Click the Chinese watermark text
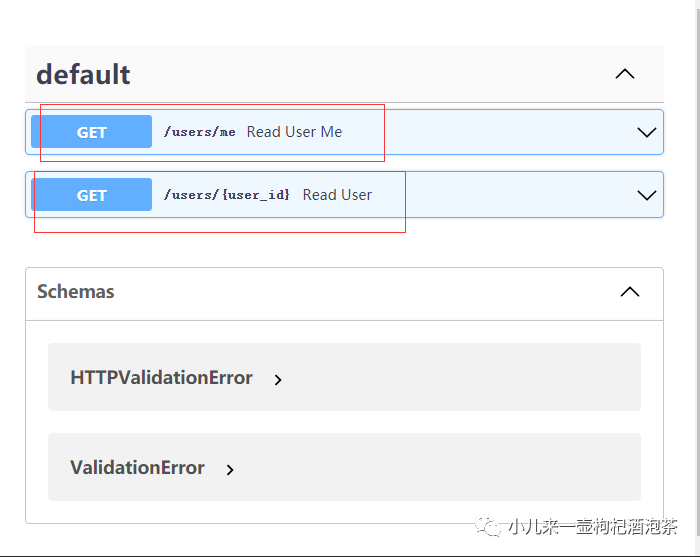This screenshot has width=700, height=557. 592,527
